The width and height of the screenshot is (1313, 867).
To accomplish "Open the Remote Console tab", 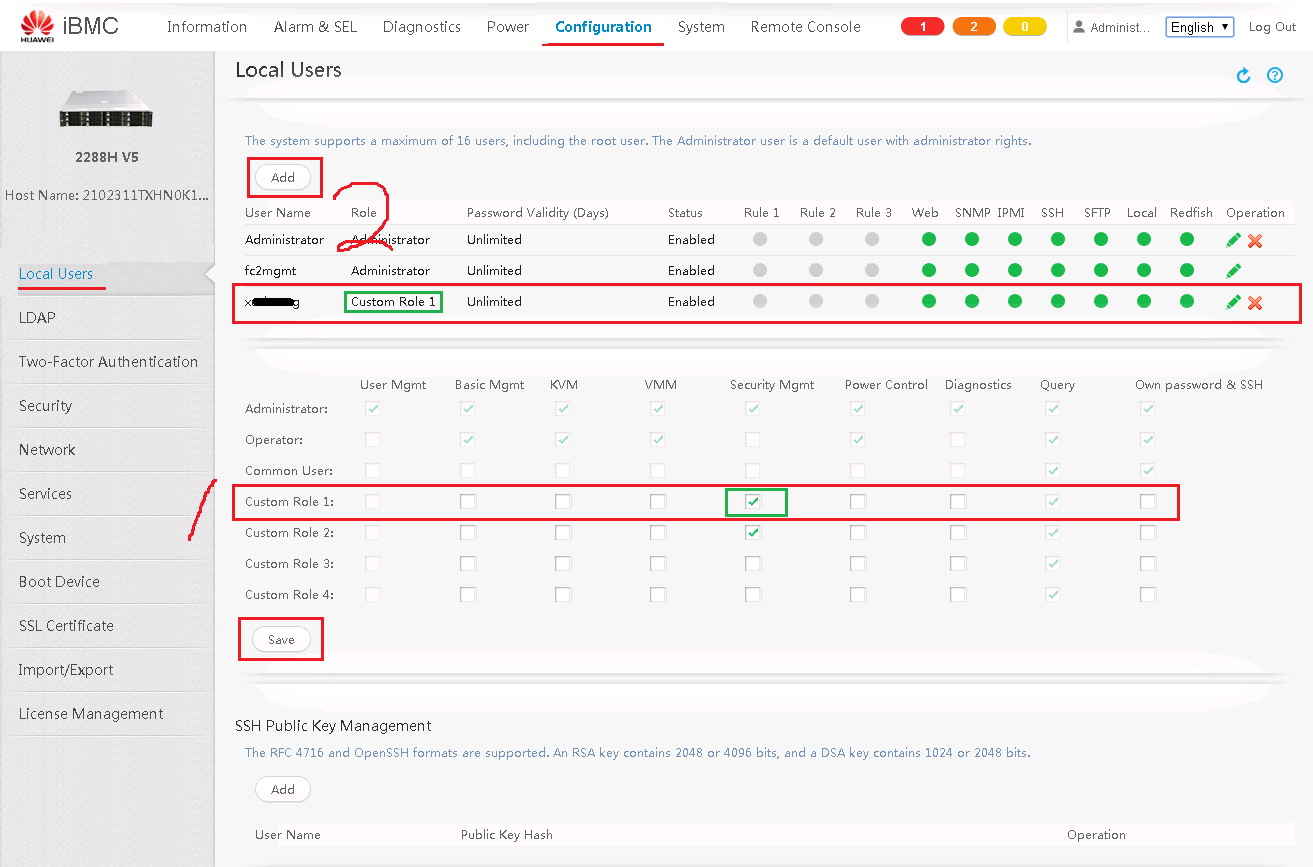I will pos(806,27).
